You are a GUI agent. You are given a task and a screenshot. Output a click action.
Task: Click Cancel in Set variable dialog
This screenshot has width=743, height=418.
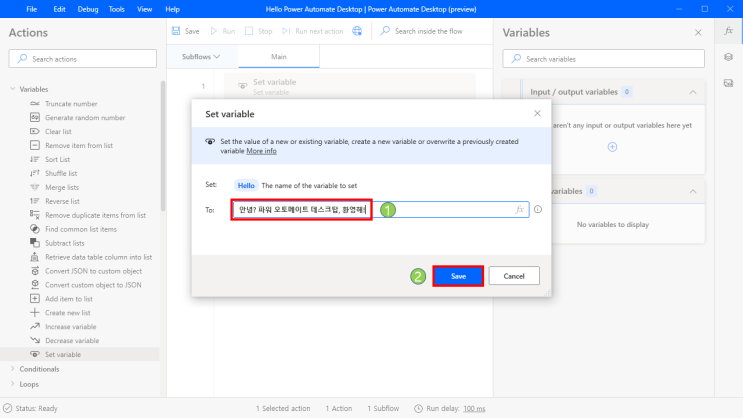(514, 276)
